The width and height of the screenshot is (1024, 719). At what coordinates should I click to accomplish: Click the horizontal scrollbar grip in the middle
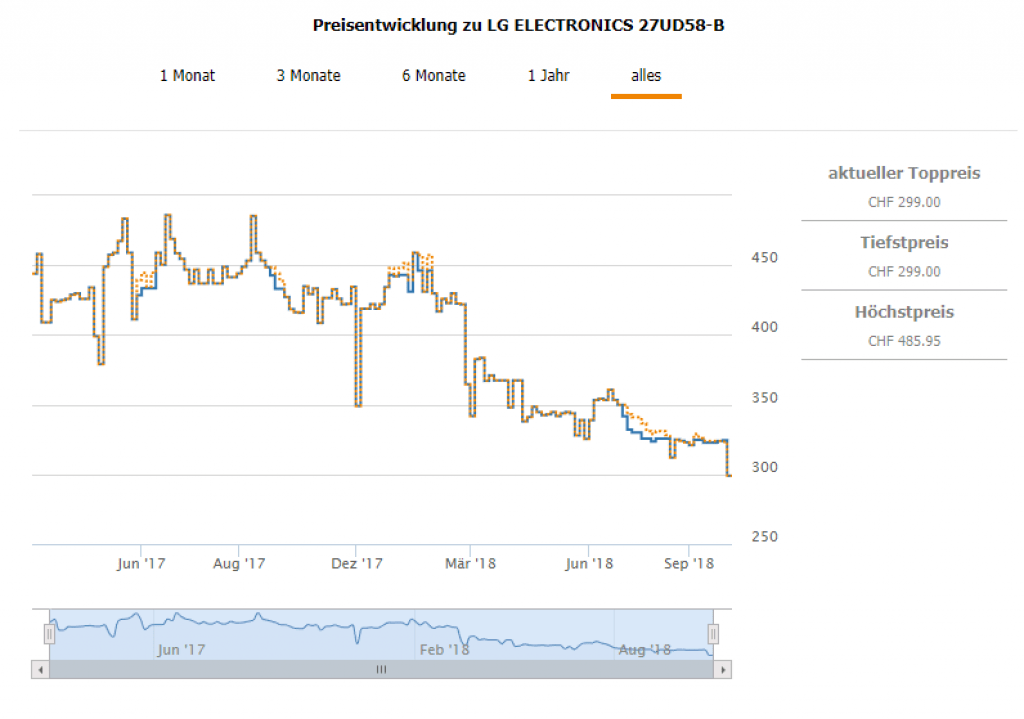(x=381, y=670)
